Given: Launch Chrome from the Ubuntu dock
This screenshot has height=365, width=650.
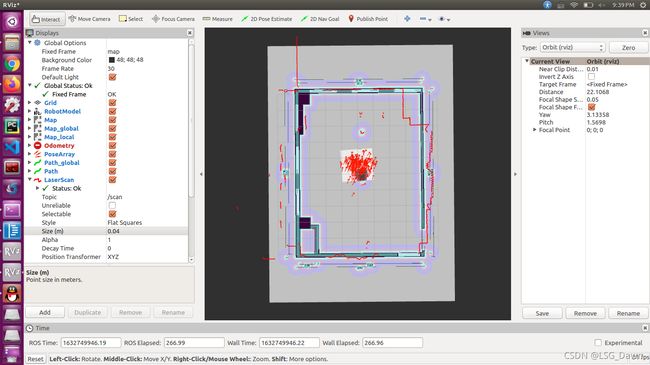Looking at the screenshot, I should tap(12, 64).
